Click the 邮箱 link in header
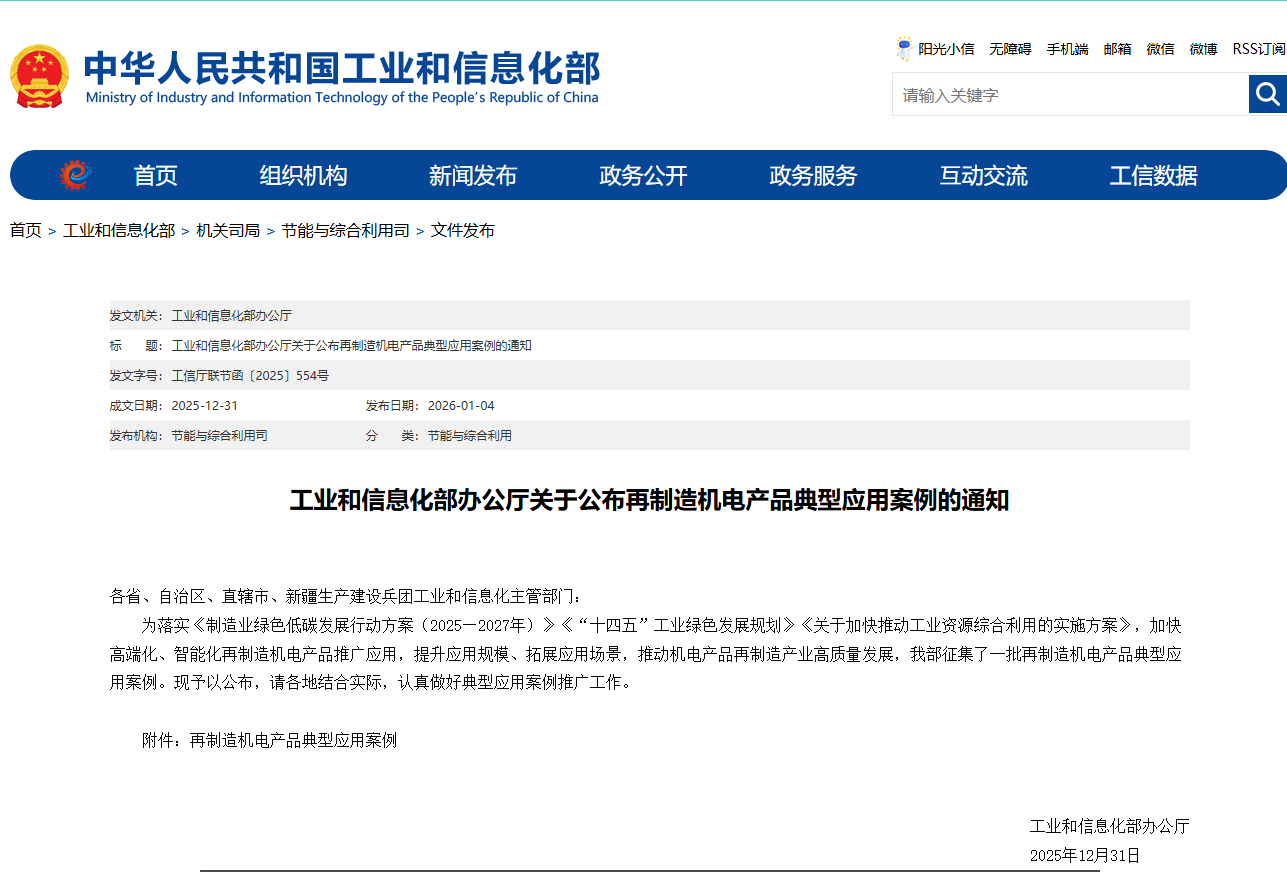This screenshot has width=1287, height=872. coord(1117,49)
